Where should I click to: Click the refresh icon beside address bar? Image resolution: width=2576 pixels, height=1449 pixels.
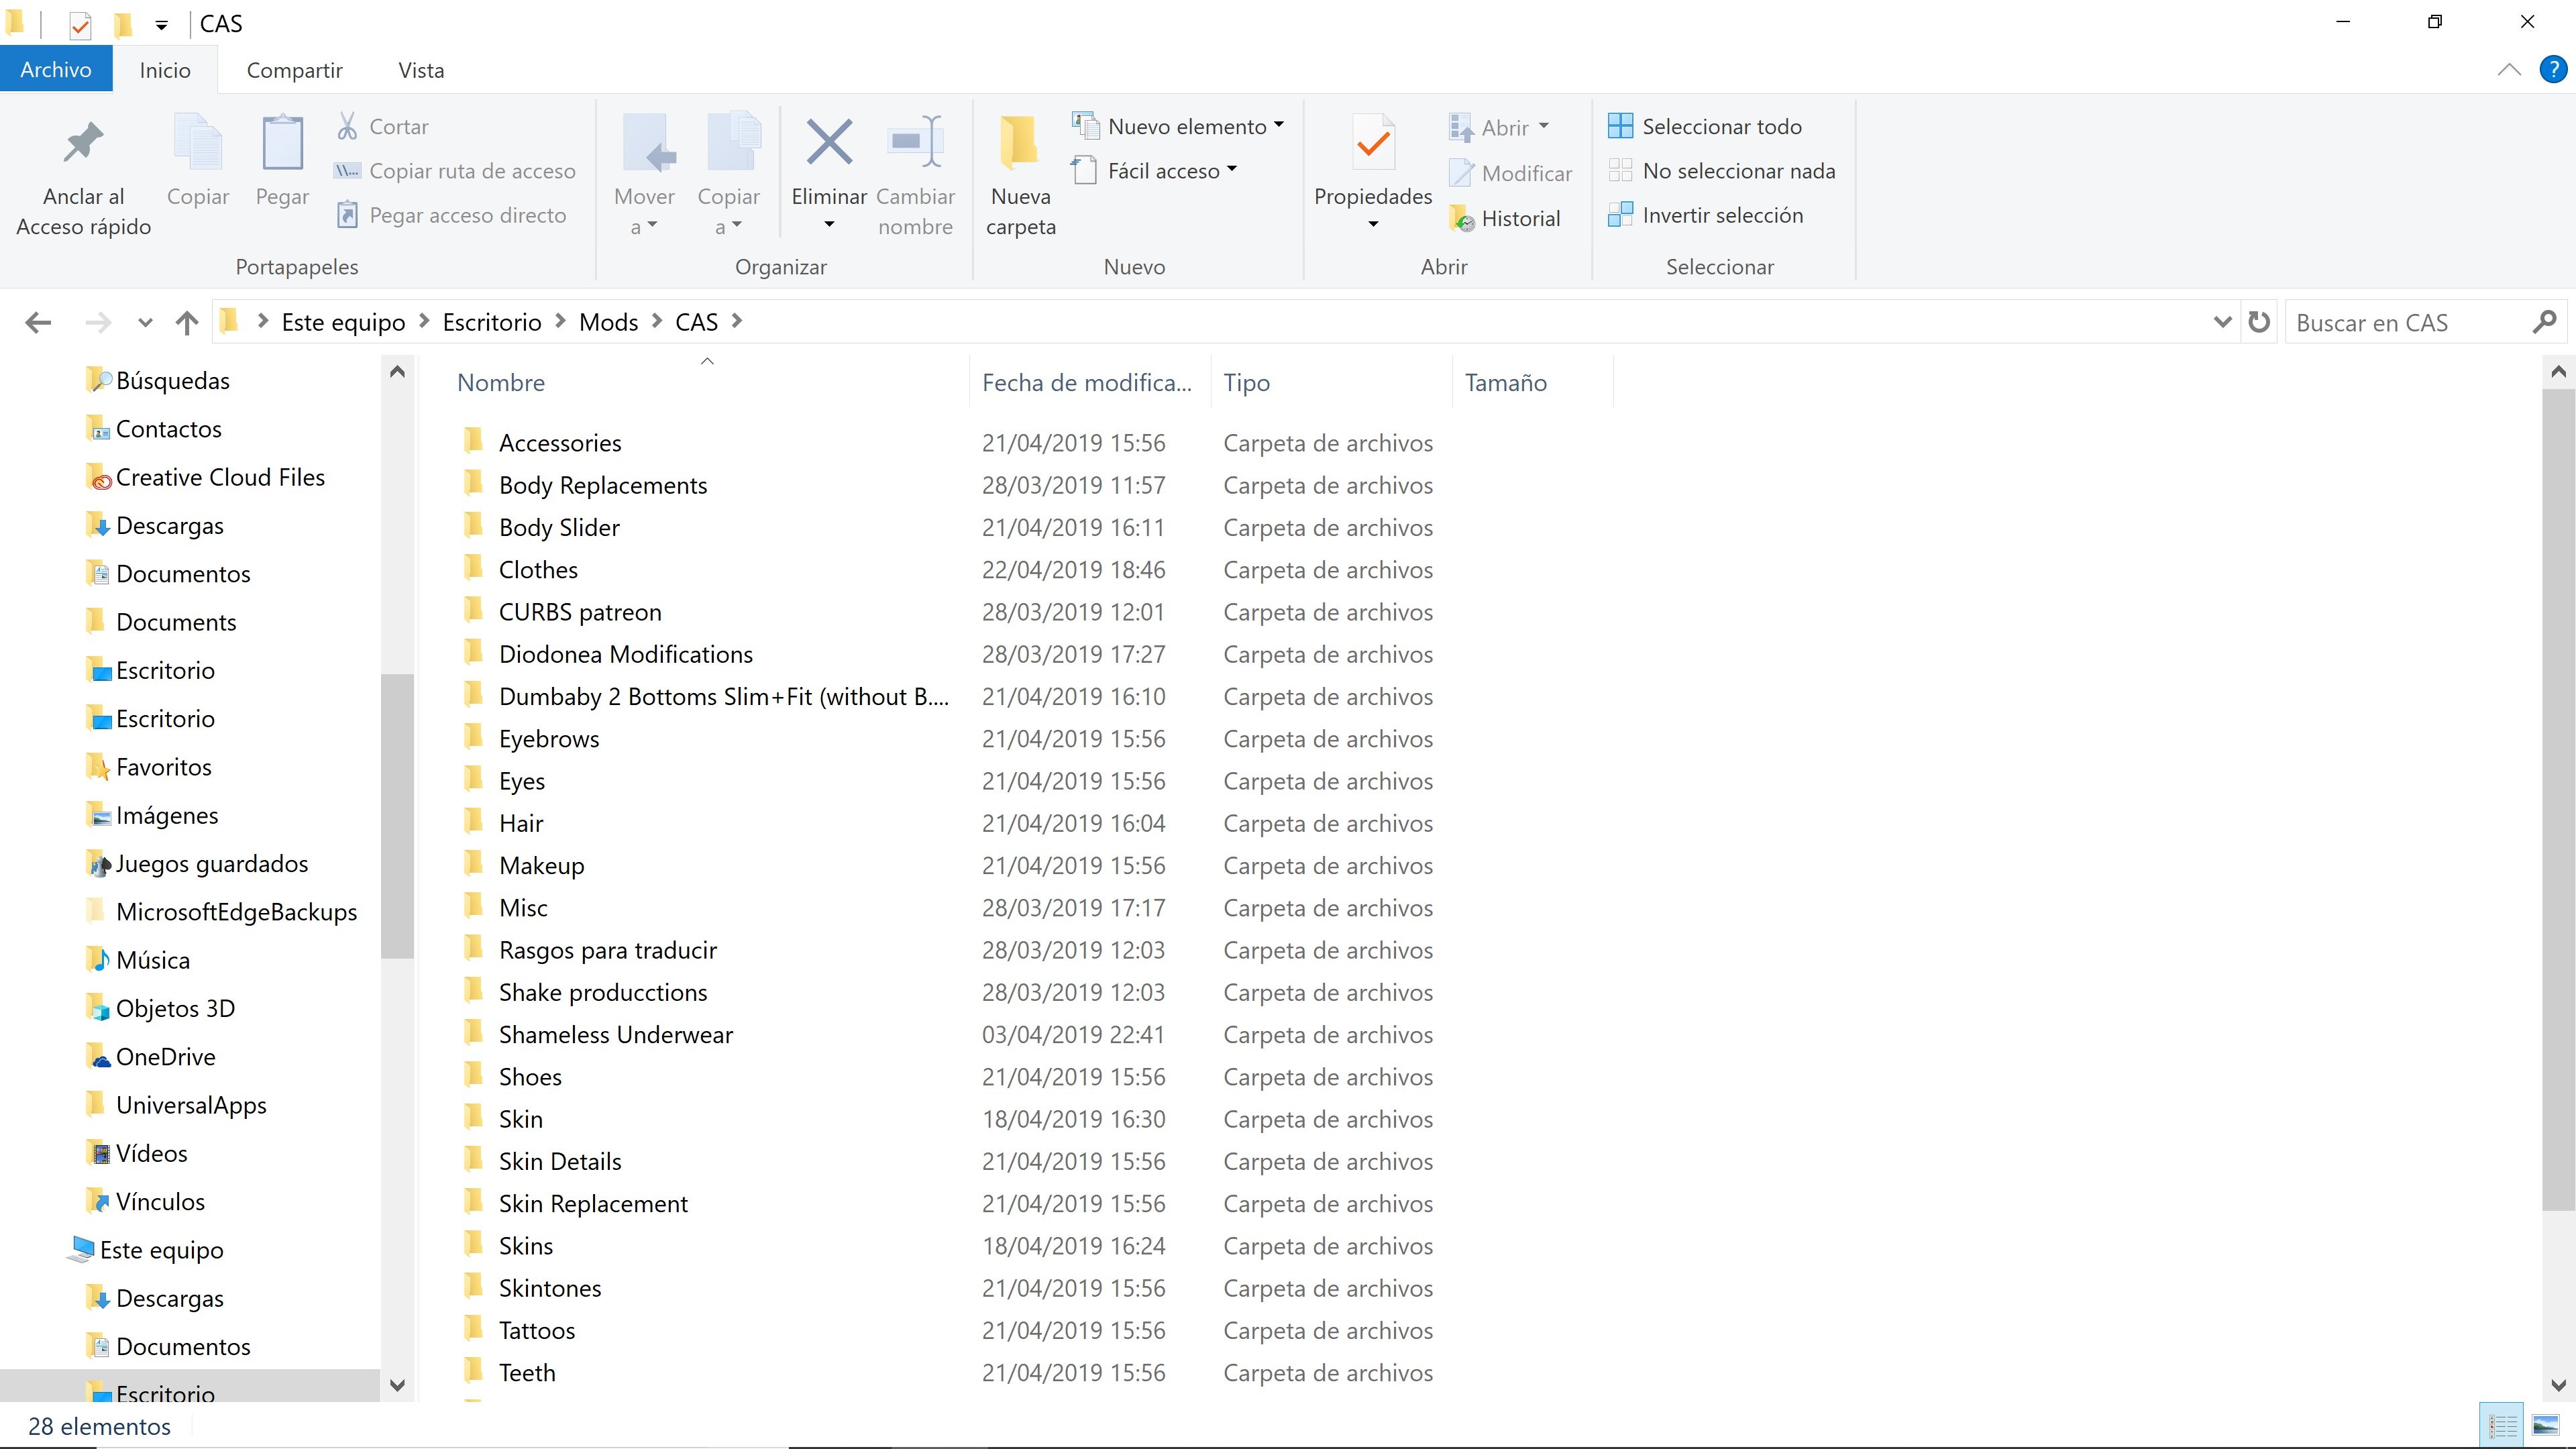pos(2259,322)
